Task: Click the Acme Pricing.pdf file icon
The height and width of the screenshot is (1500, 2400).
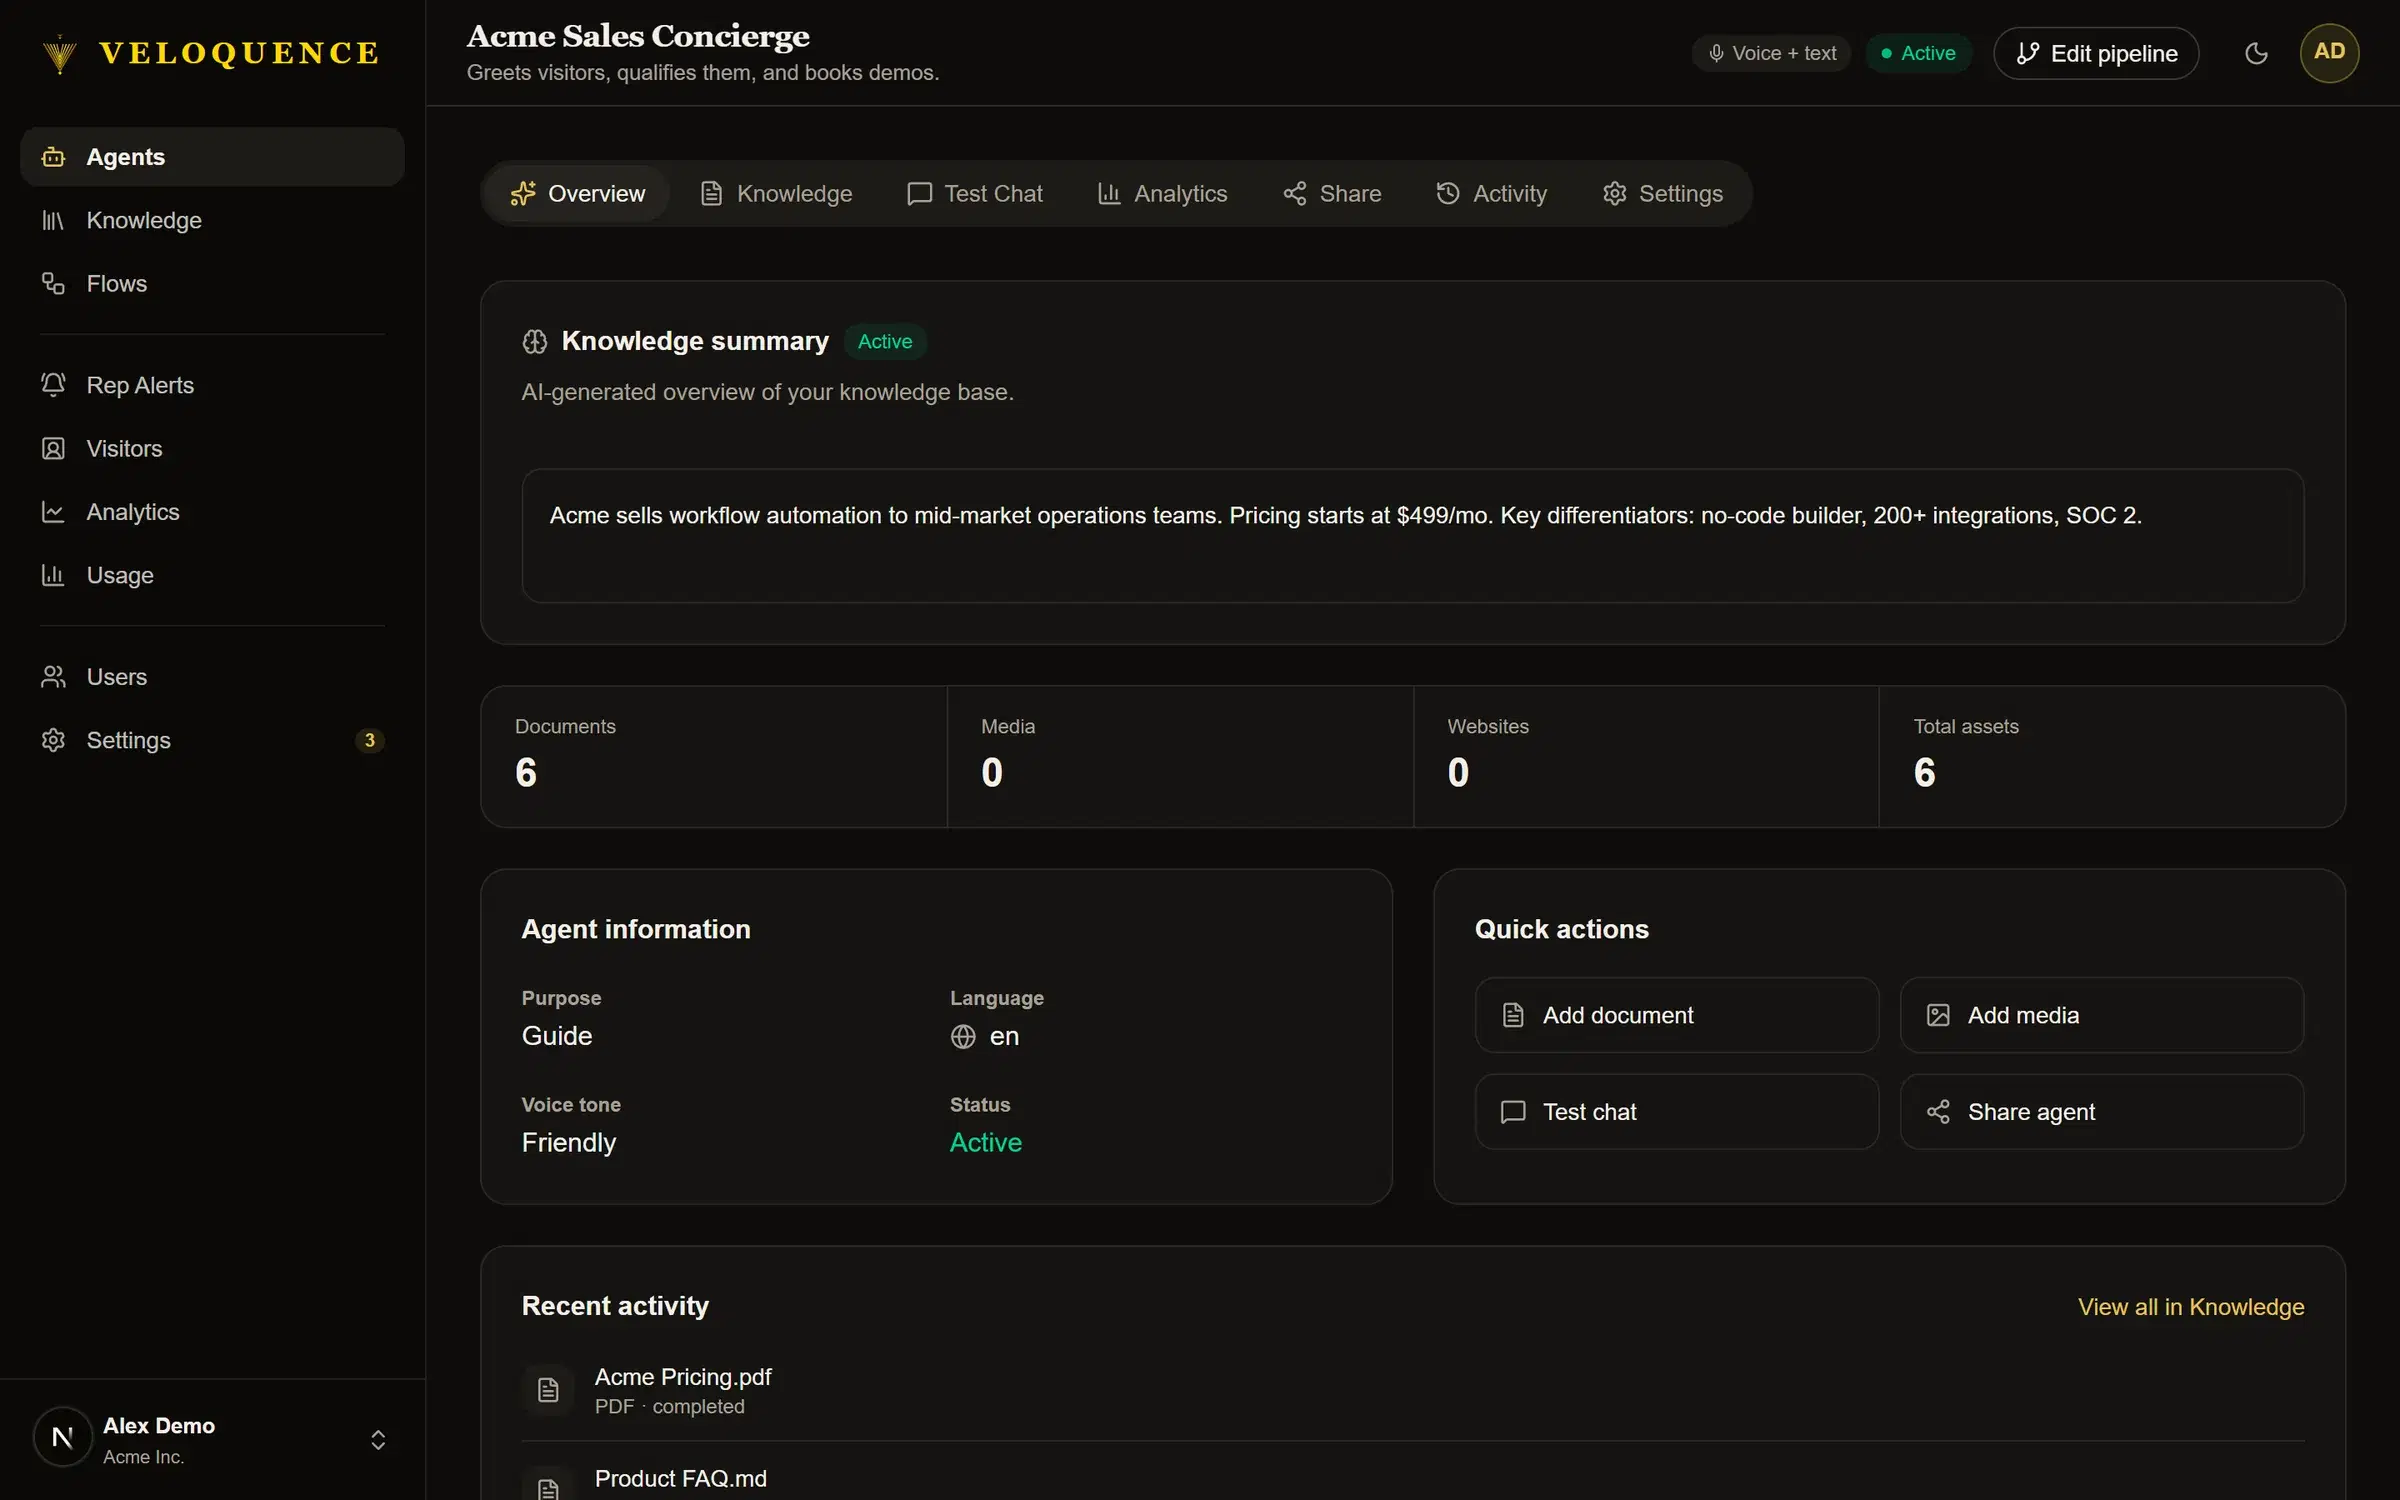Action: pyautogui.click(x=548, y=1390)
